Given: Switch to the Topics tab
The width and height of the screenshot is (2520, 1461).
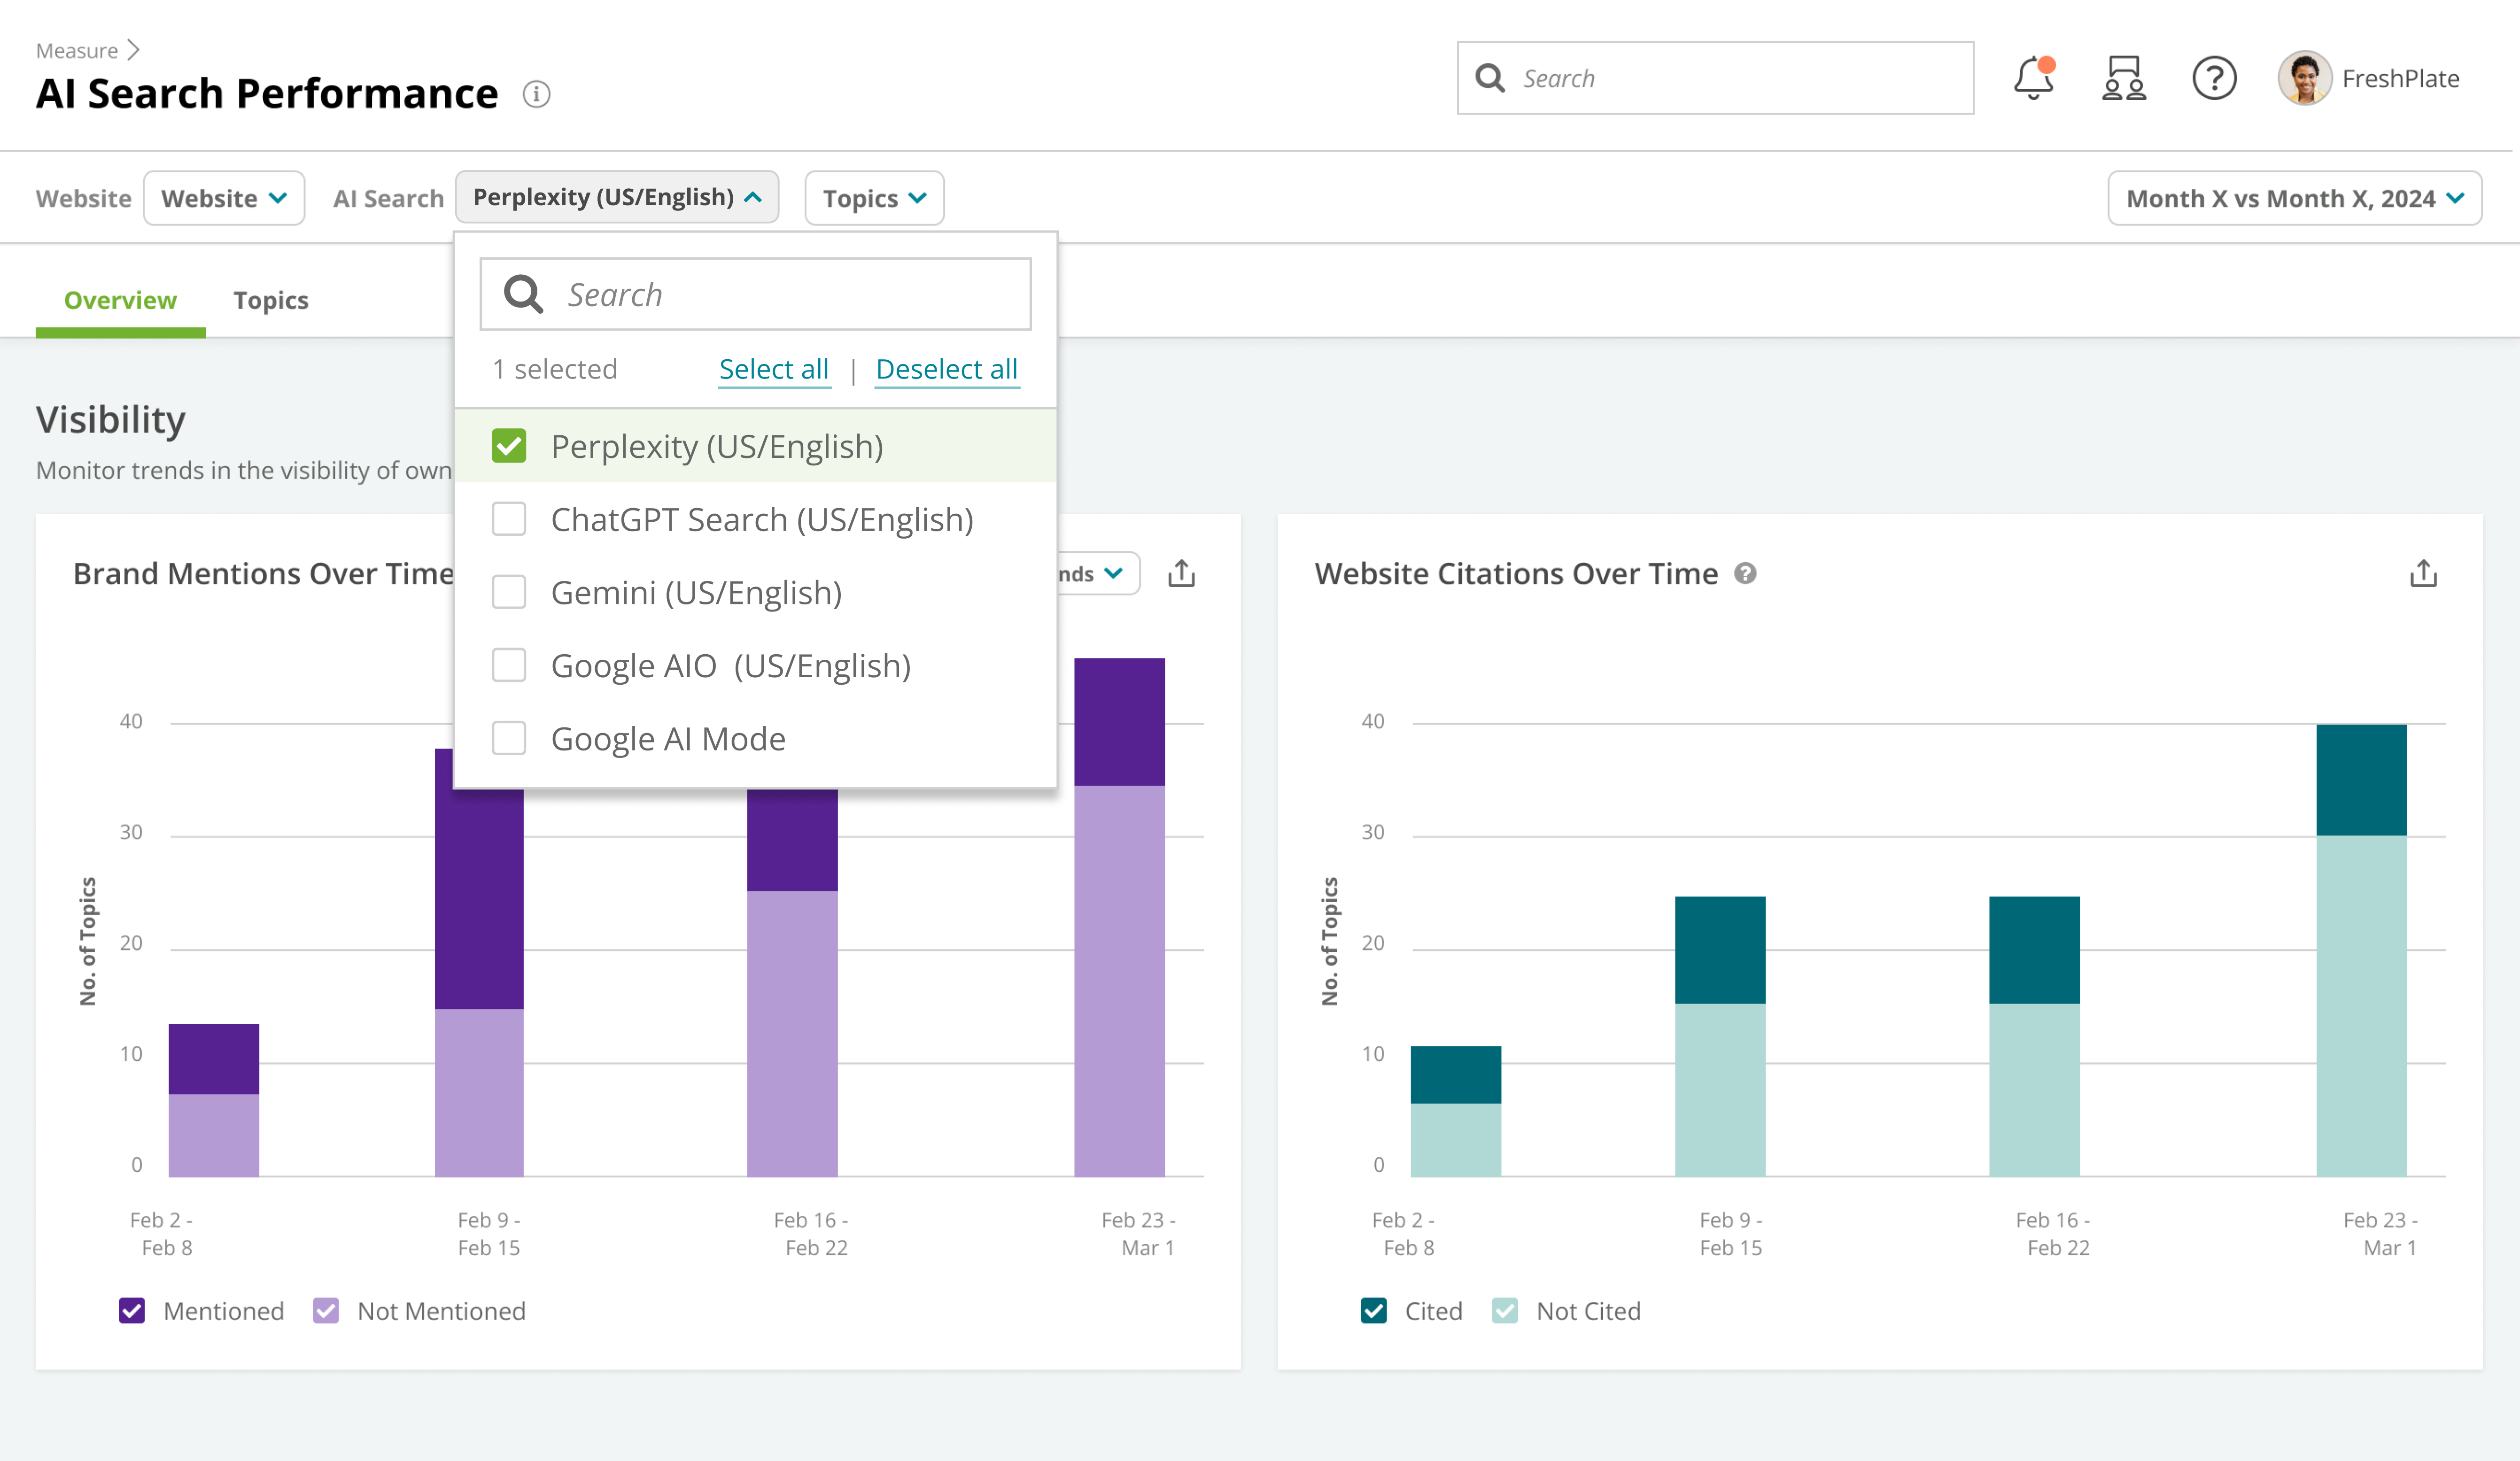Looking at the screenshot, I should pyautogui.click(x=270, y=300).
